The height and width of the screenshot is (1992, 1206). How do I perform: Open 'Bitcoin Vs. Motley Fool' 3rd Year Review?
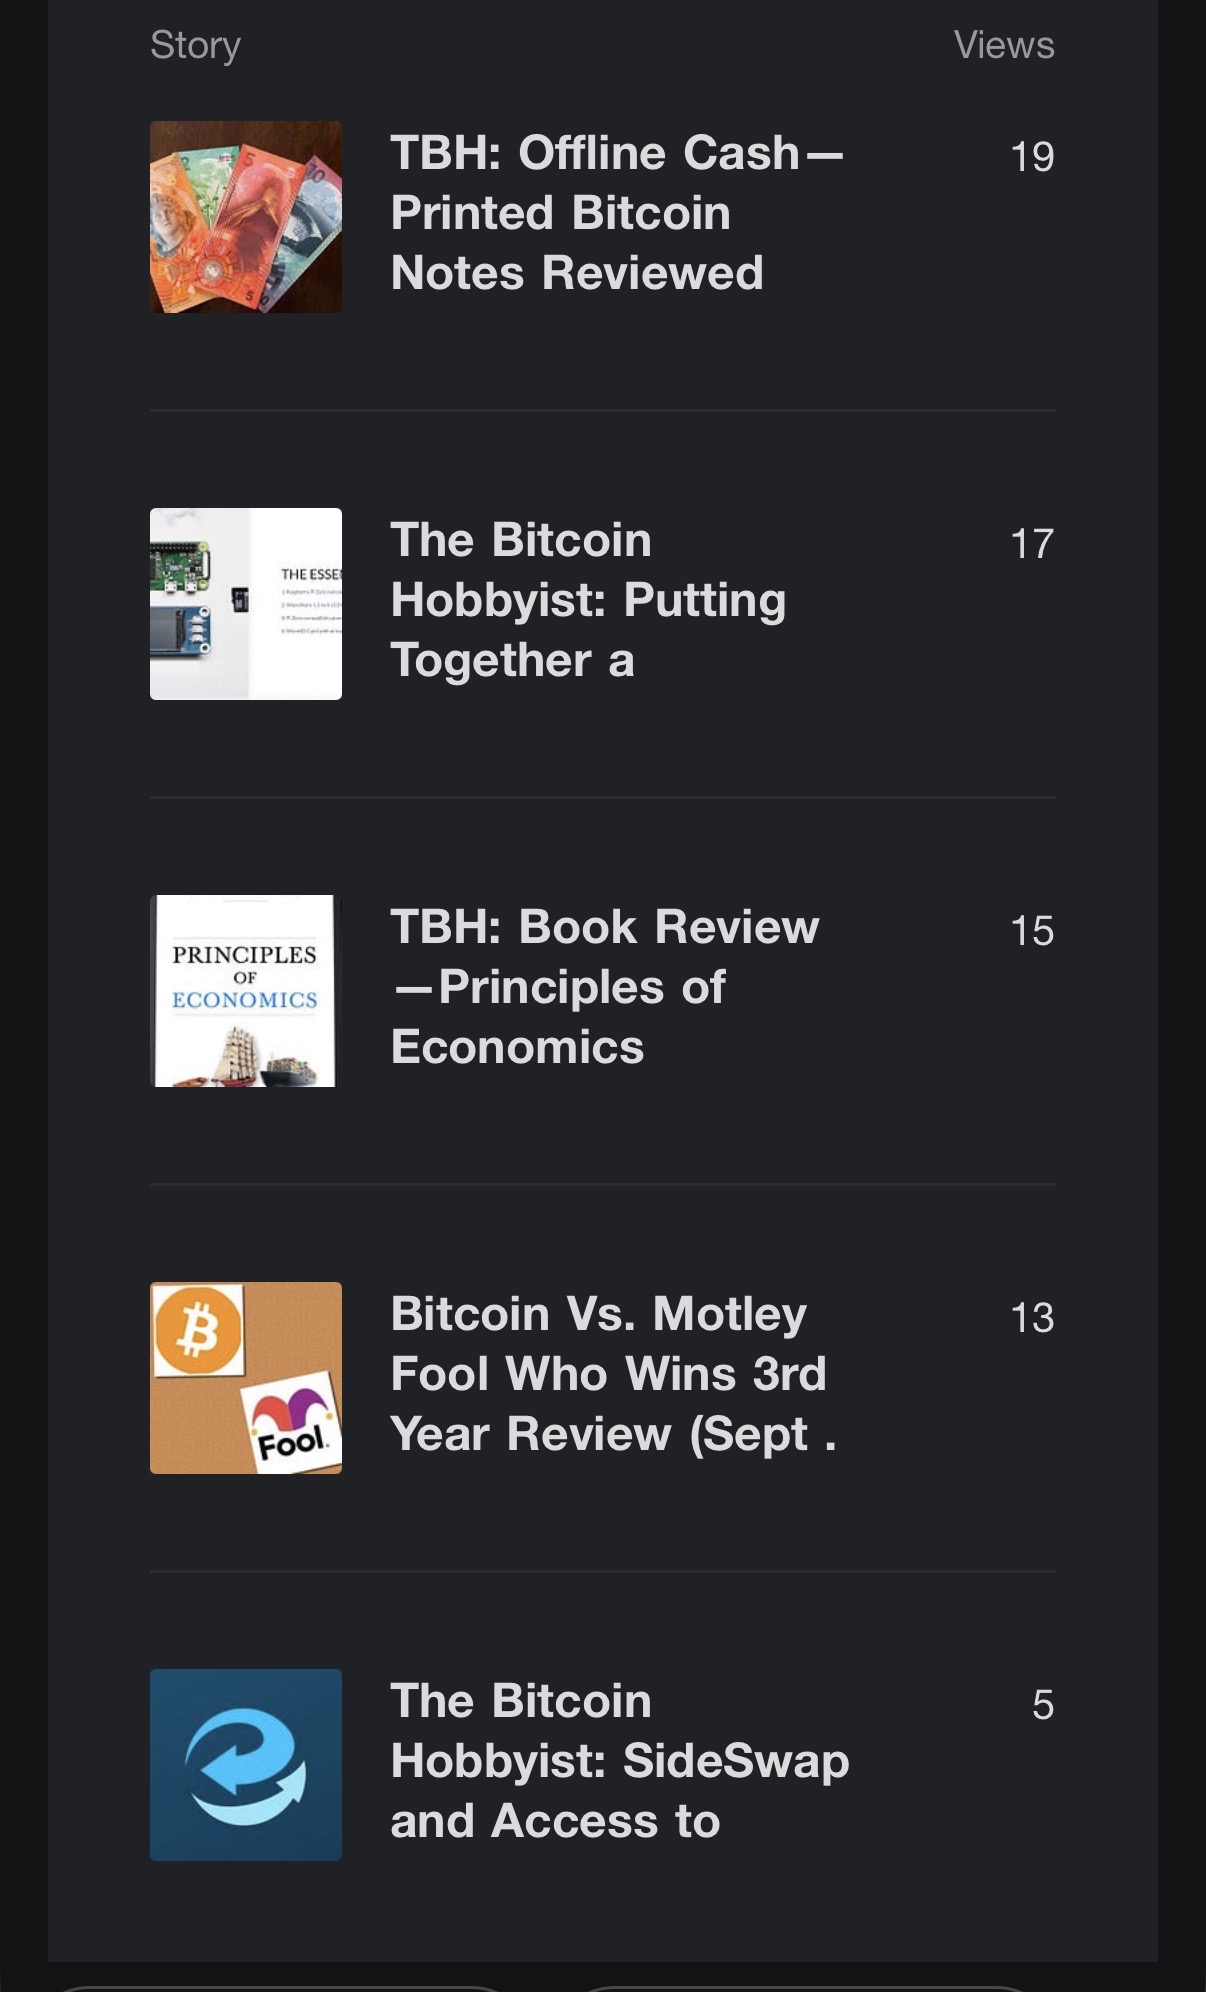pos(612,1374)
